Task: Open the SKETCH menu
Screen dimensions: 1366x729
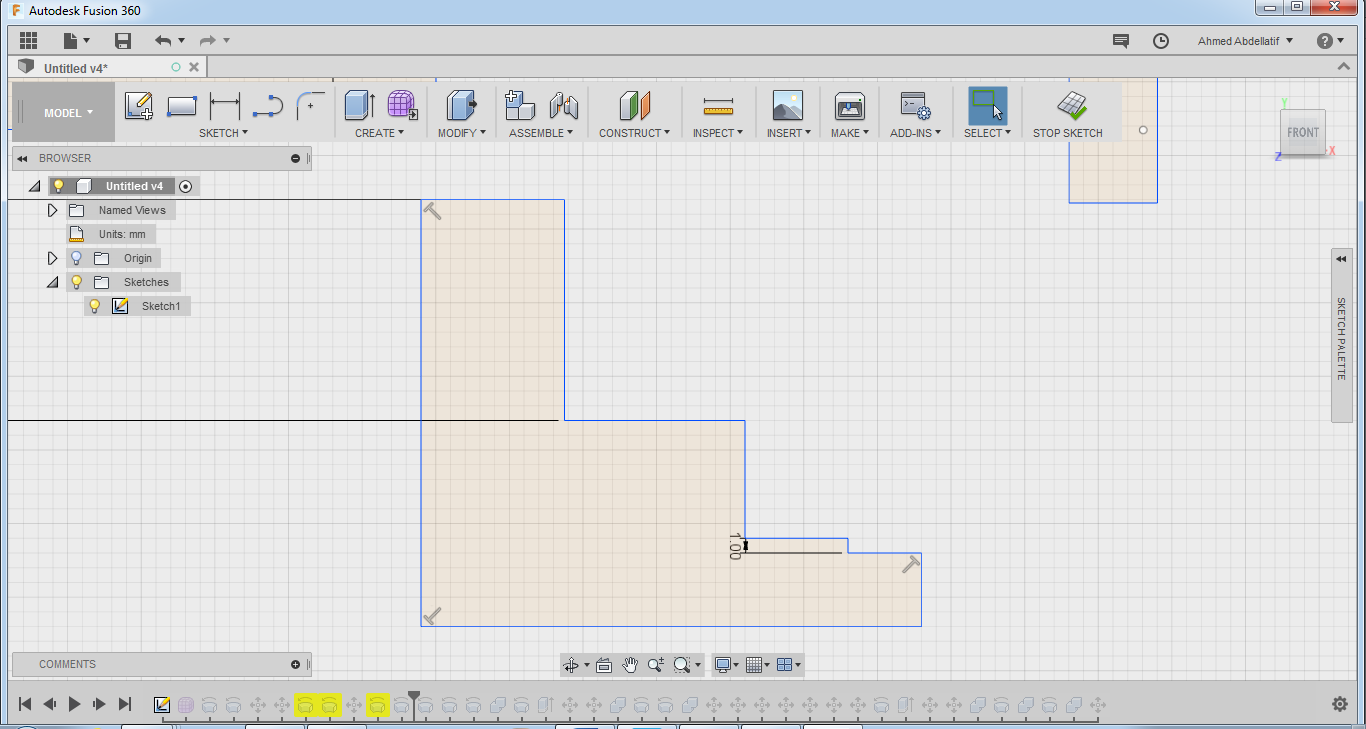Action: pyautogui.click(x=223, y=133)
